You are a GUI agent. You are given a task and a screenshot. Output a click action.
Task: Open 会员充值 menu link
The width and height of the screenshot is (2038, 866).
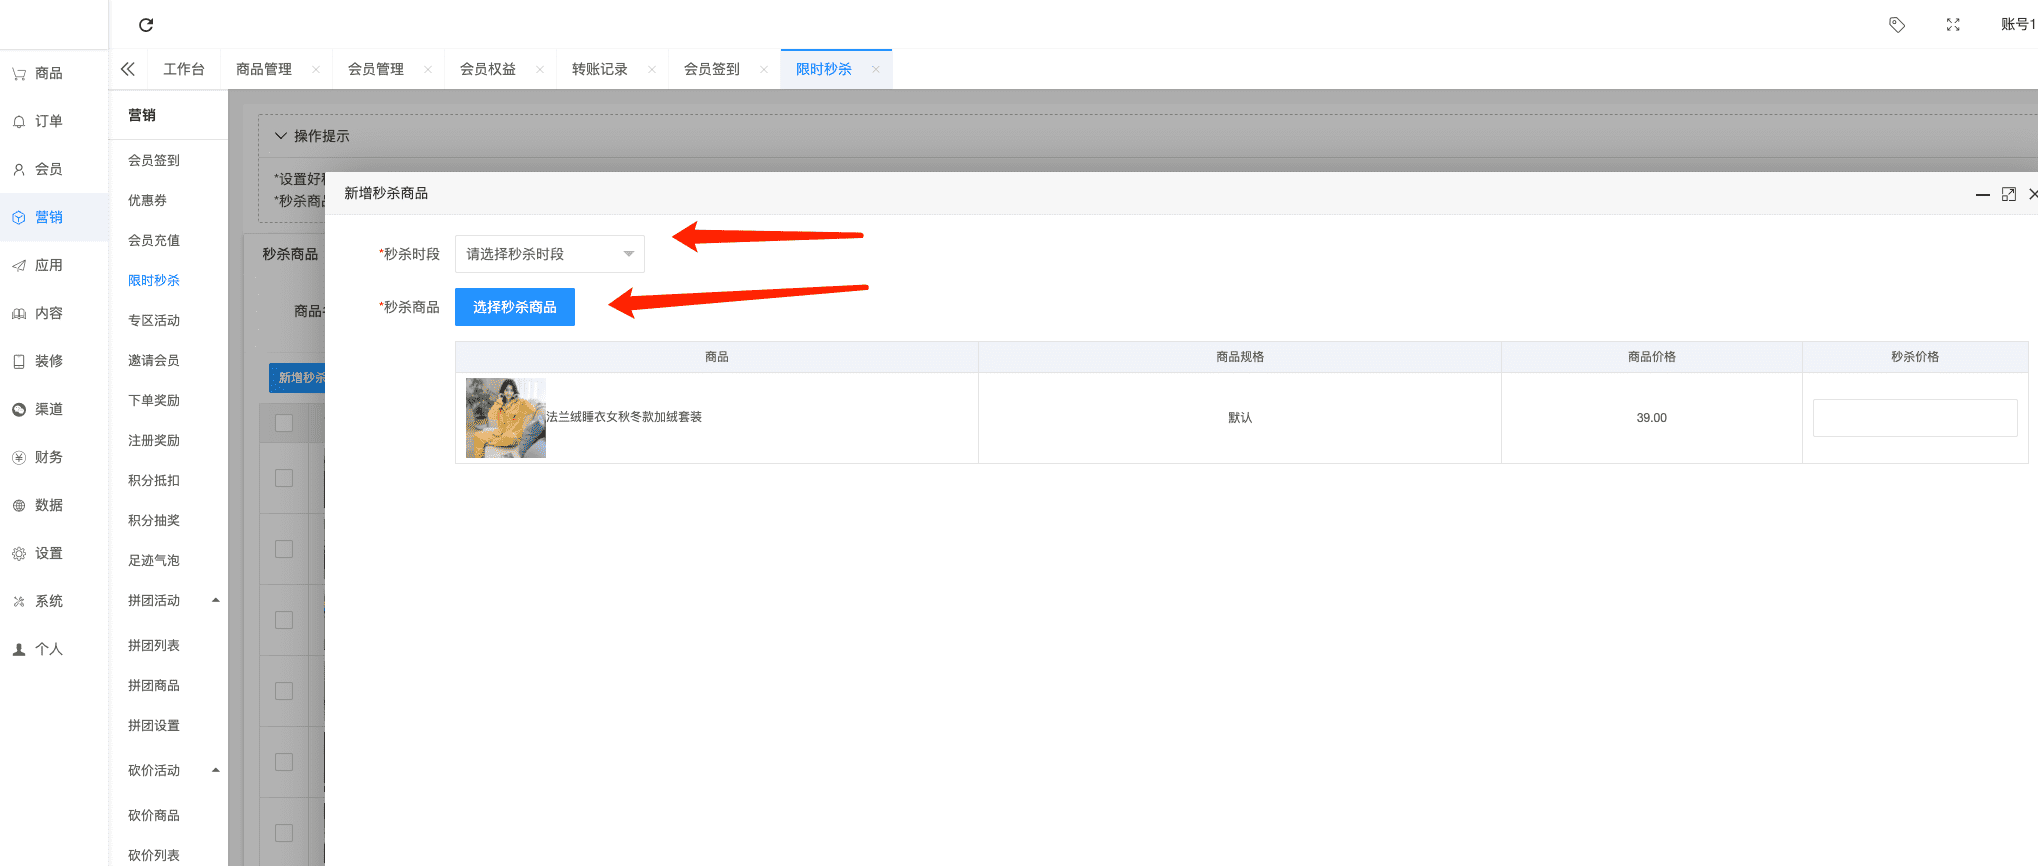click(154, 240)
